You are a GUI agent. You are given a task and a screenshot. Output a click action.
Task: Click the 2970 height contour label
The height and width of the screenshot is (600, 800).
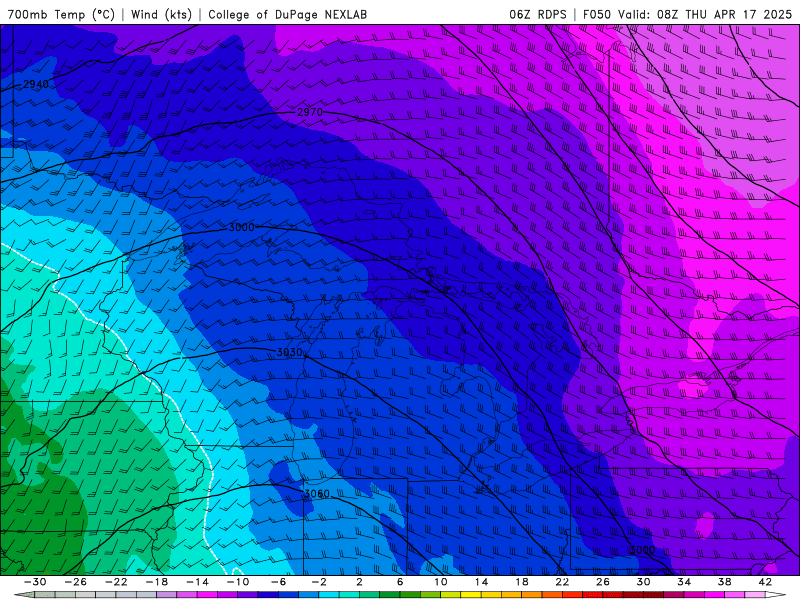pos(310,112)
